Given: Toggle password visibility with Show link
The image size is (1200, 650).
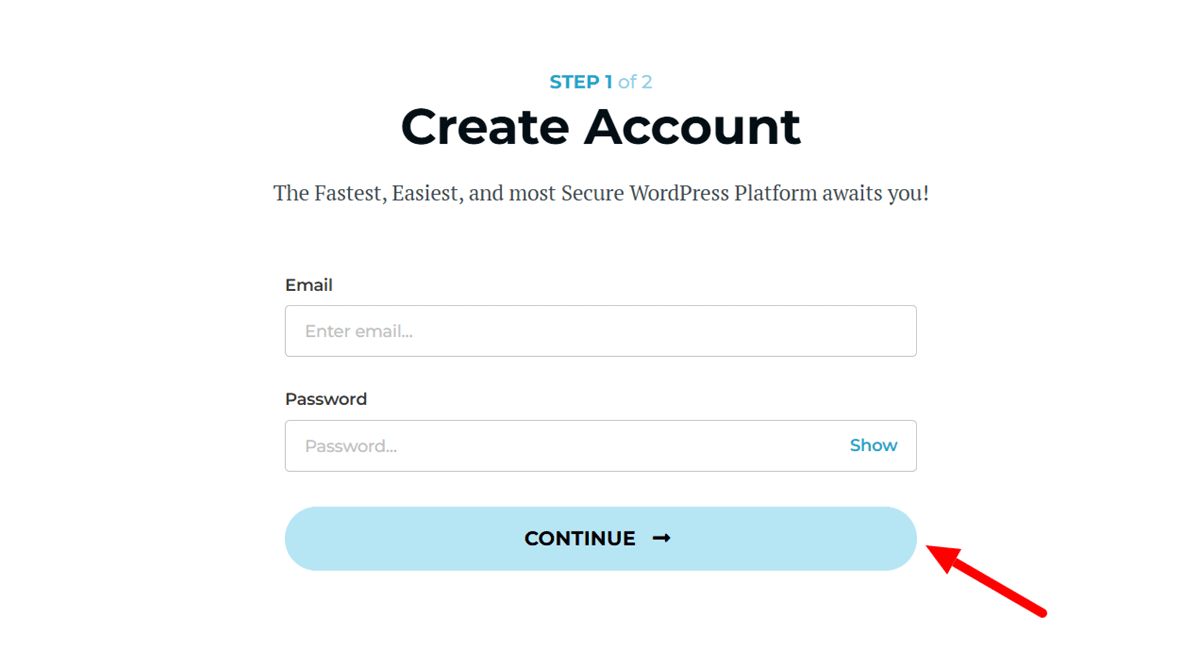Looking at the screenshot, I should coord(872,445).
